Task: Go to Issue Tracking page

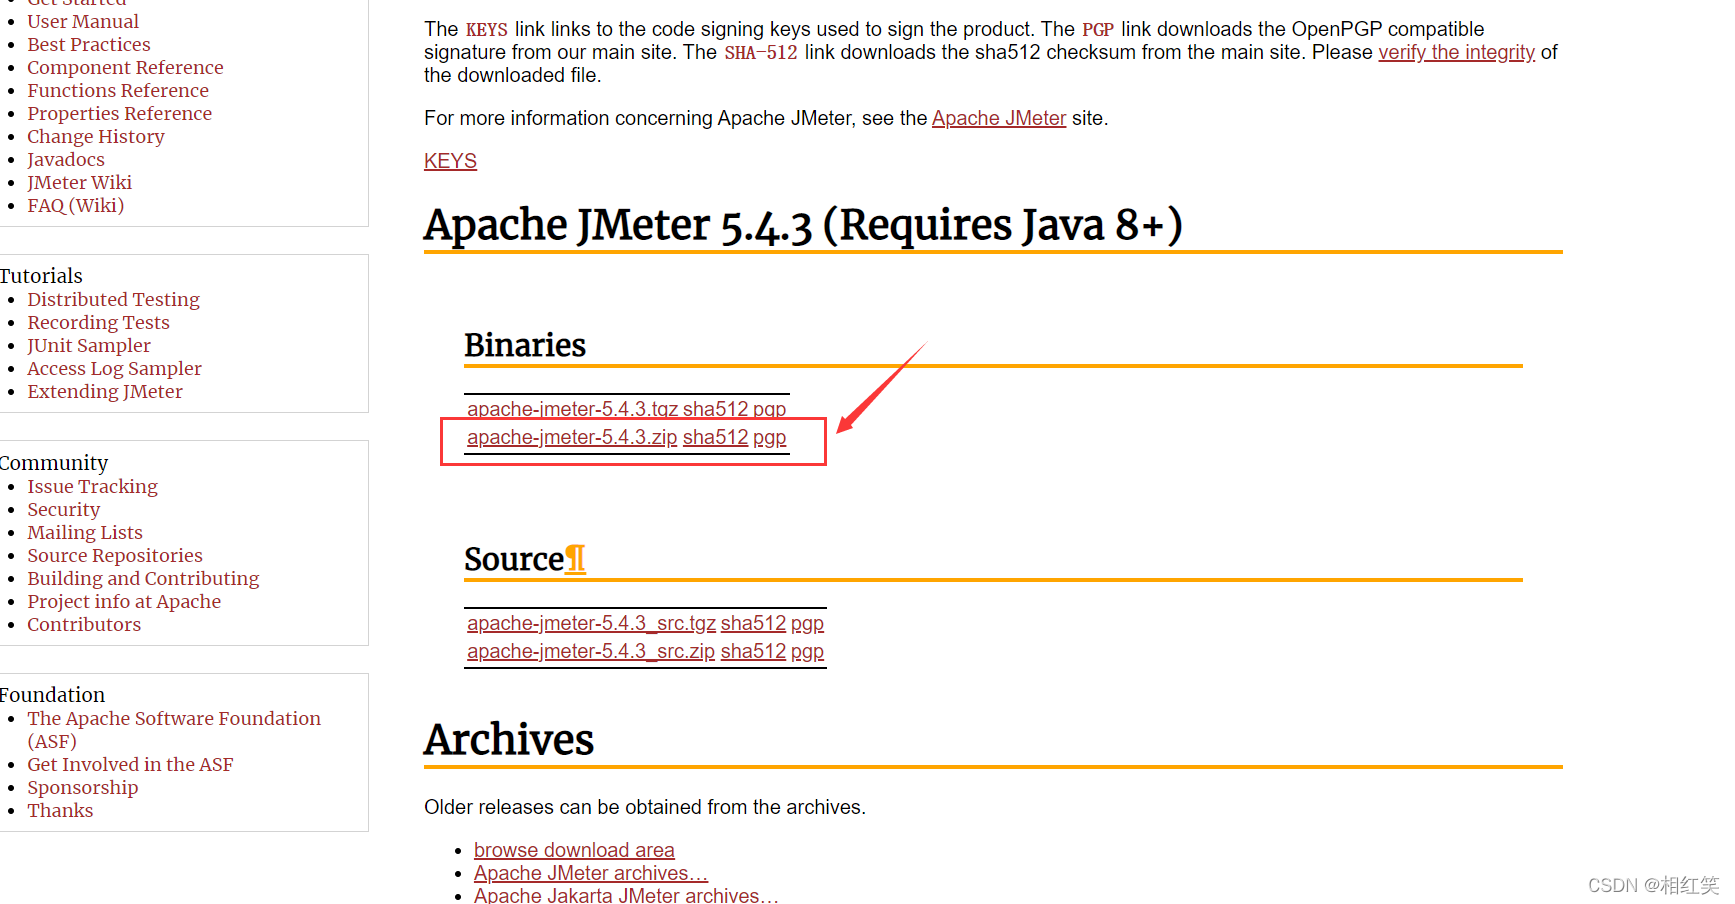Action: pyautogui.click(x=92, y=486)
